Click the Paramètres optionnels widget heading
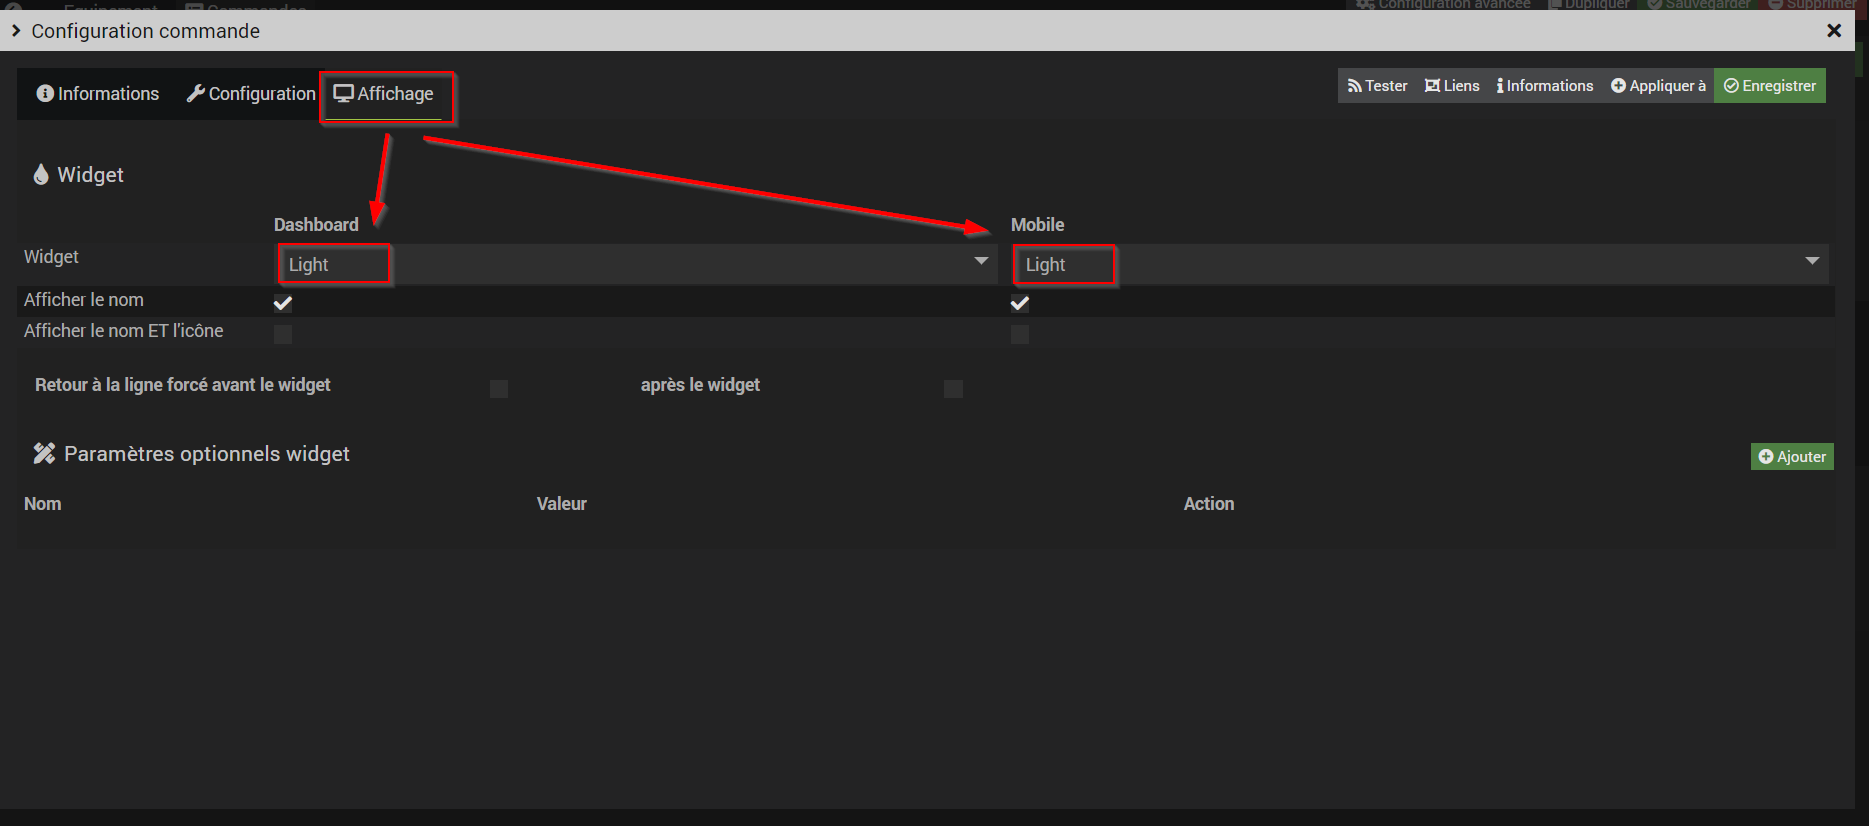The width and height of the screenshot is (1869, 826). click(207, 454)
